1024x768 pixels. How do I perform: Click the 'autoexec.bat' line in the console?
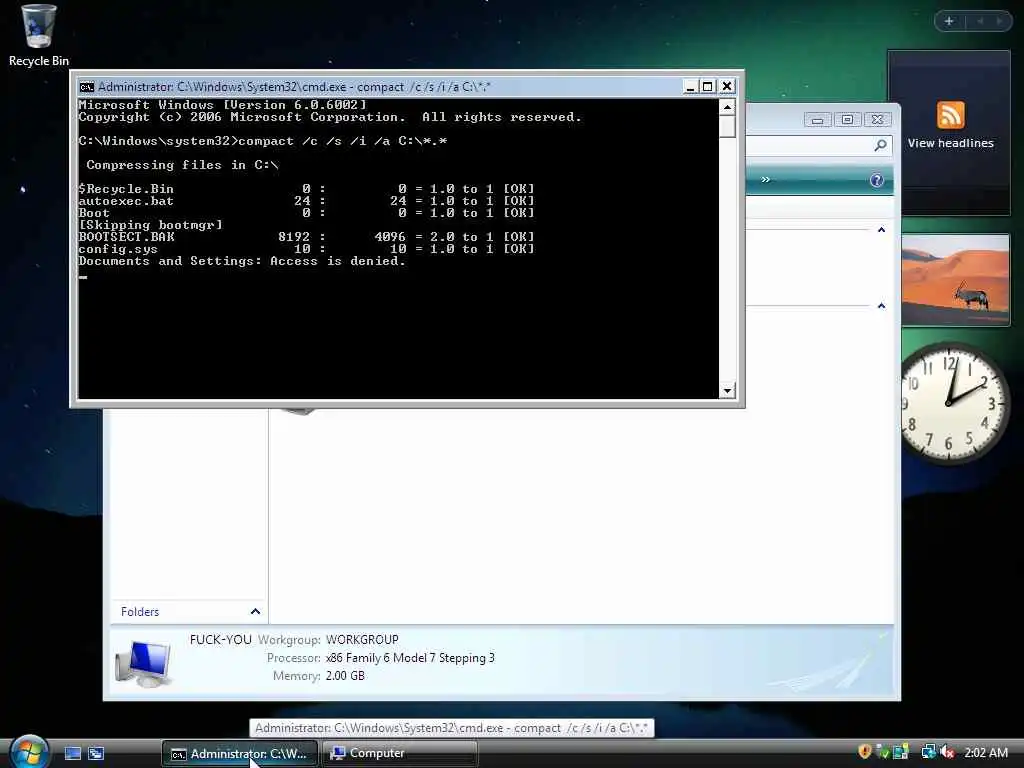click(306, 200)
